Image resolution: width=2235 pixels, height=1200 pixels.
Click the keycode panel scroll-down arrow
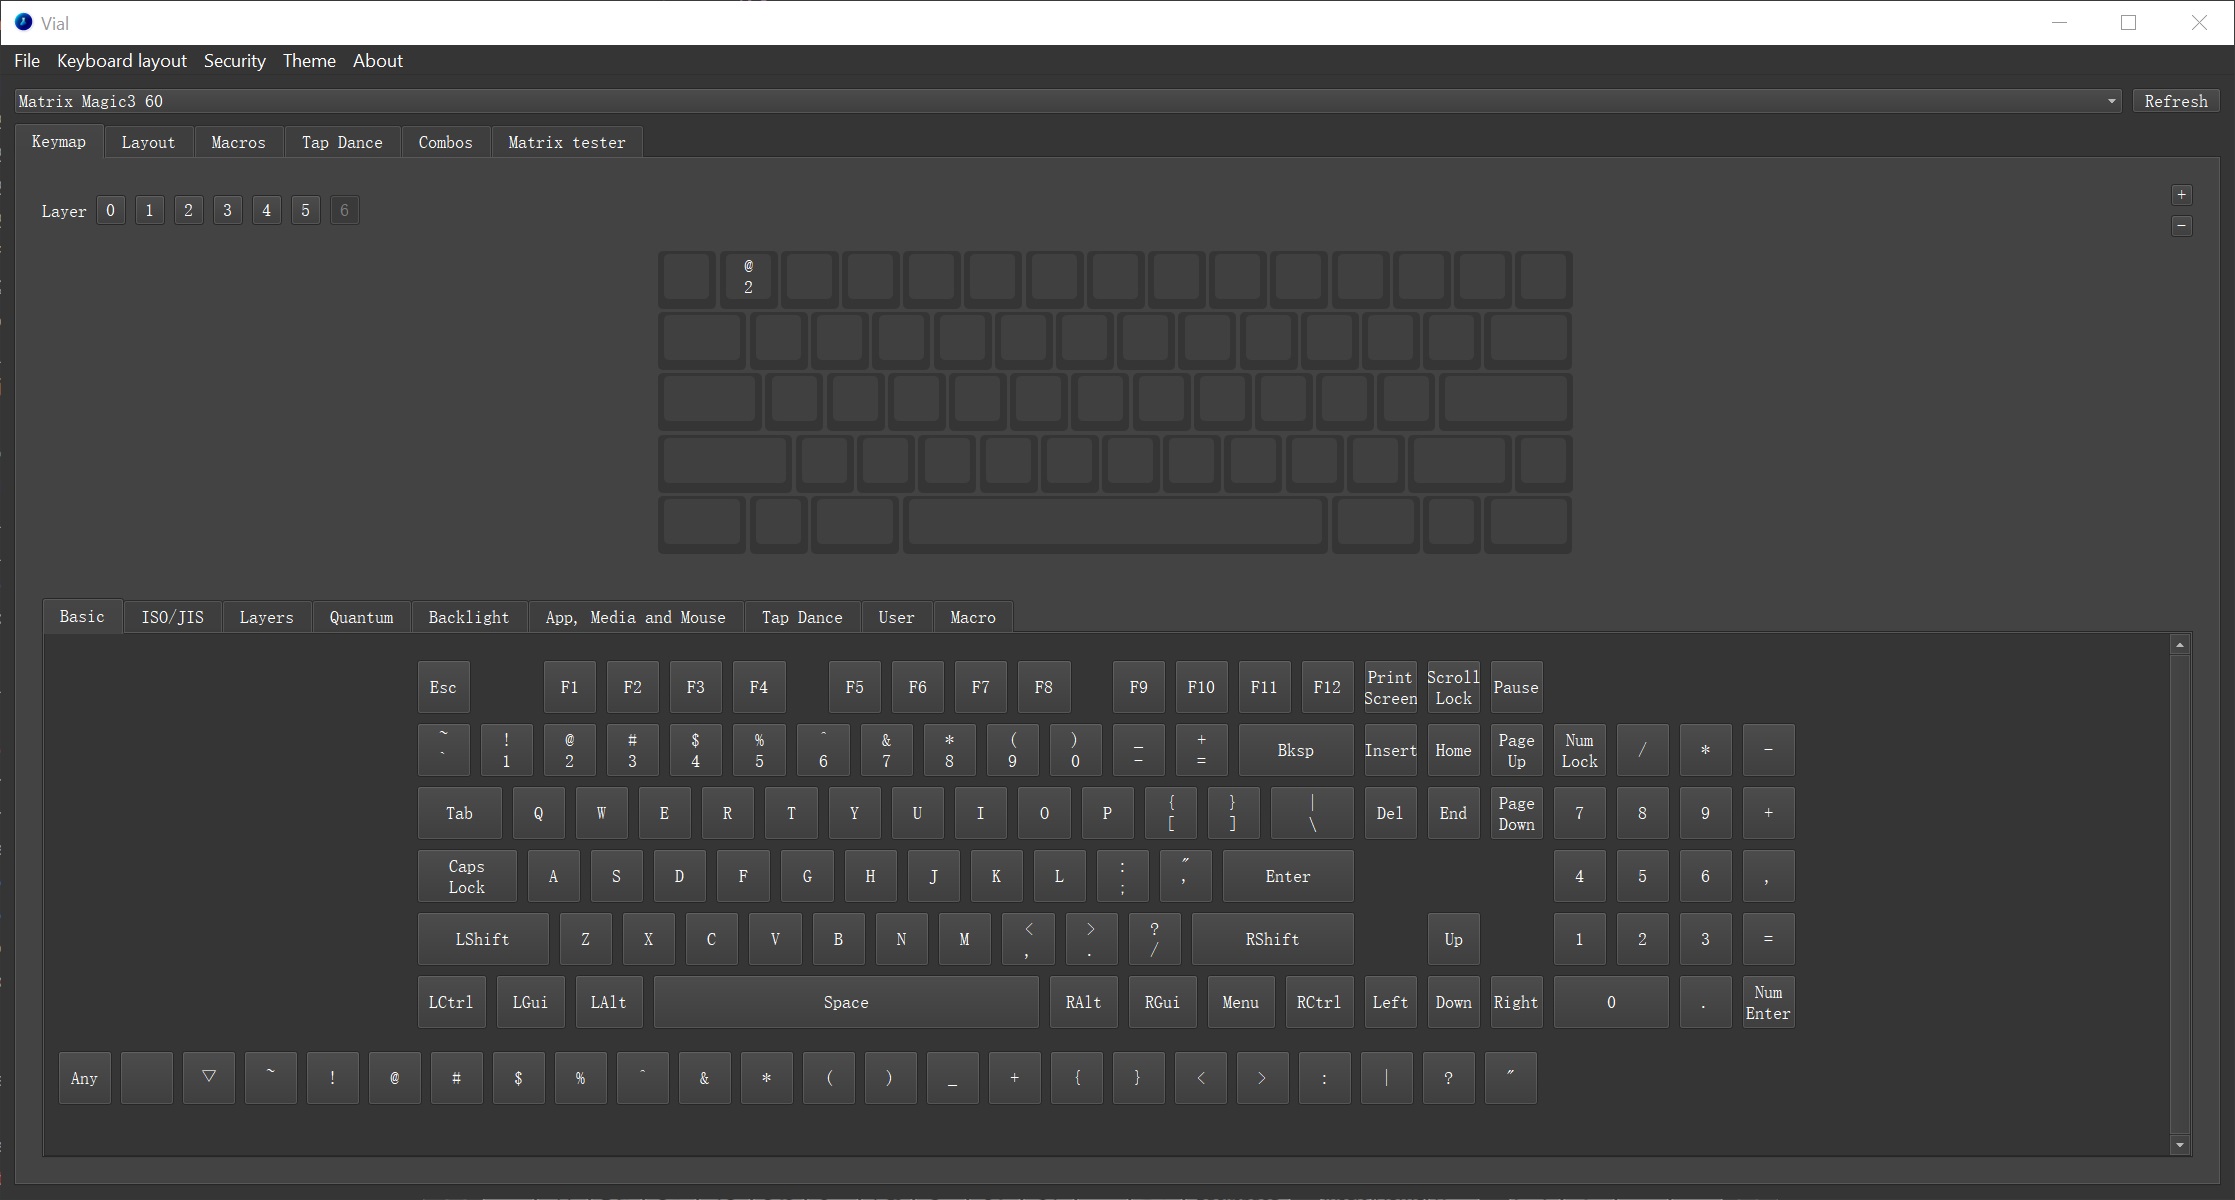point(2179,1145)
